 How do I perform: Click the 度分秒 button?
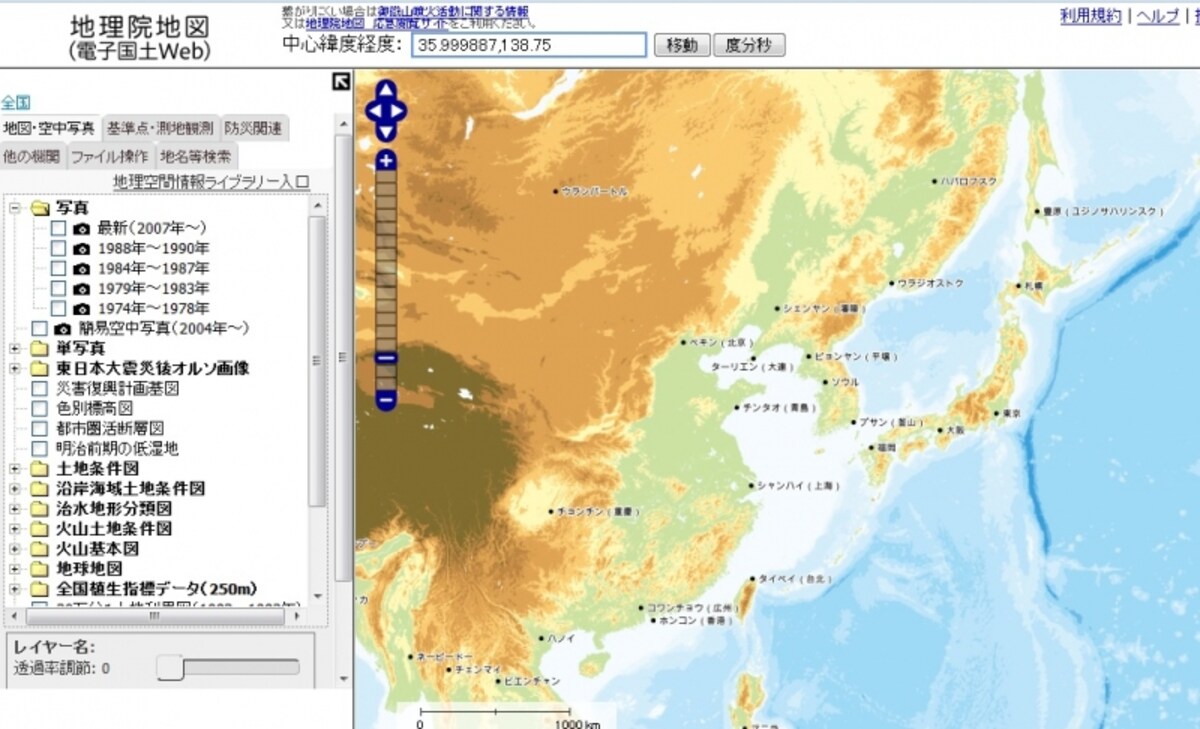click(749, 45)
